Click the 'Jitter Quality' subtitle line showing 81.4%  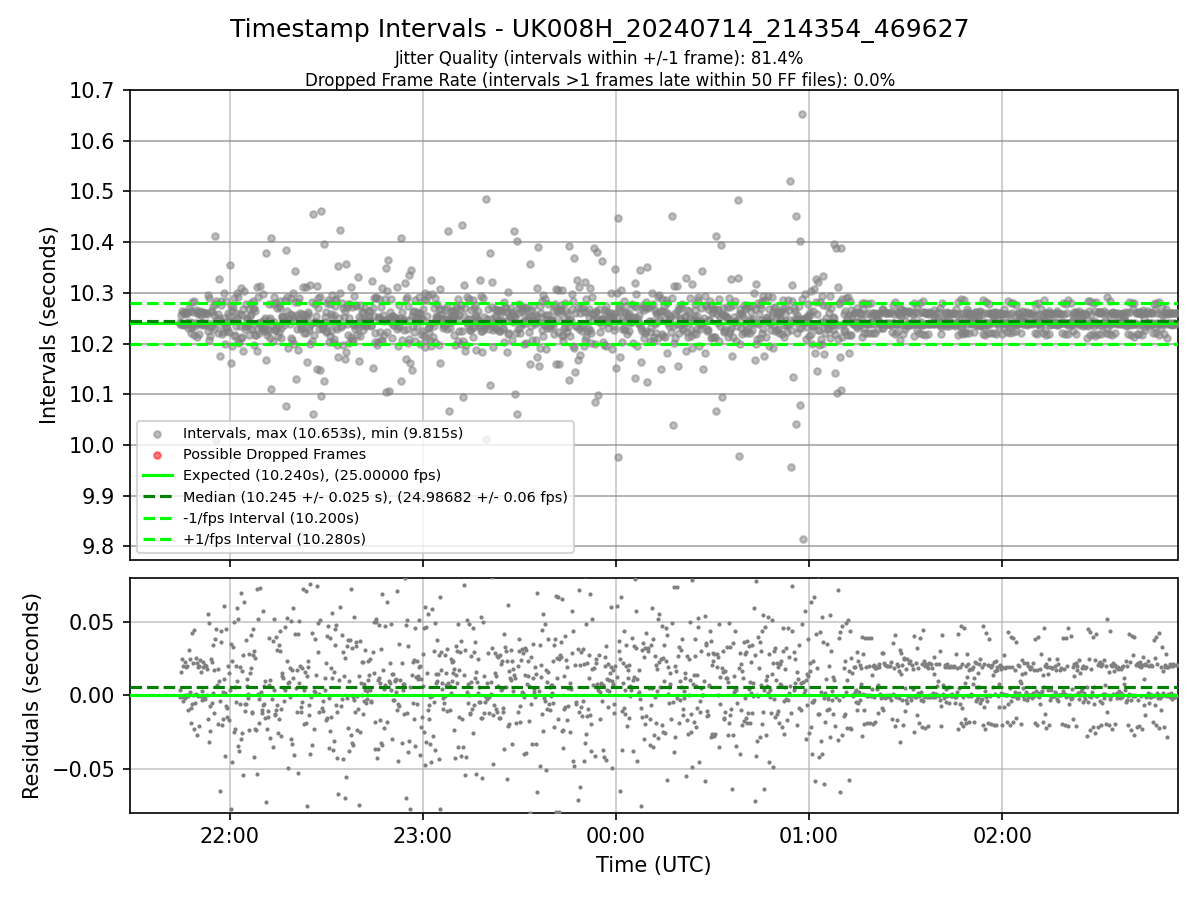click(x=599, y=59)
